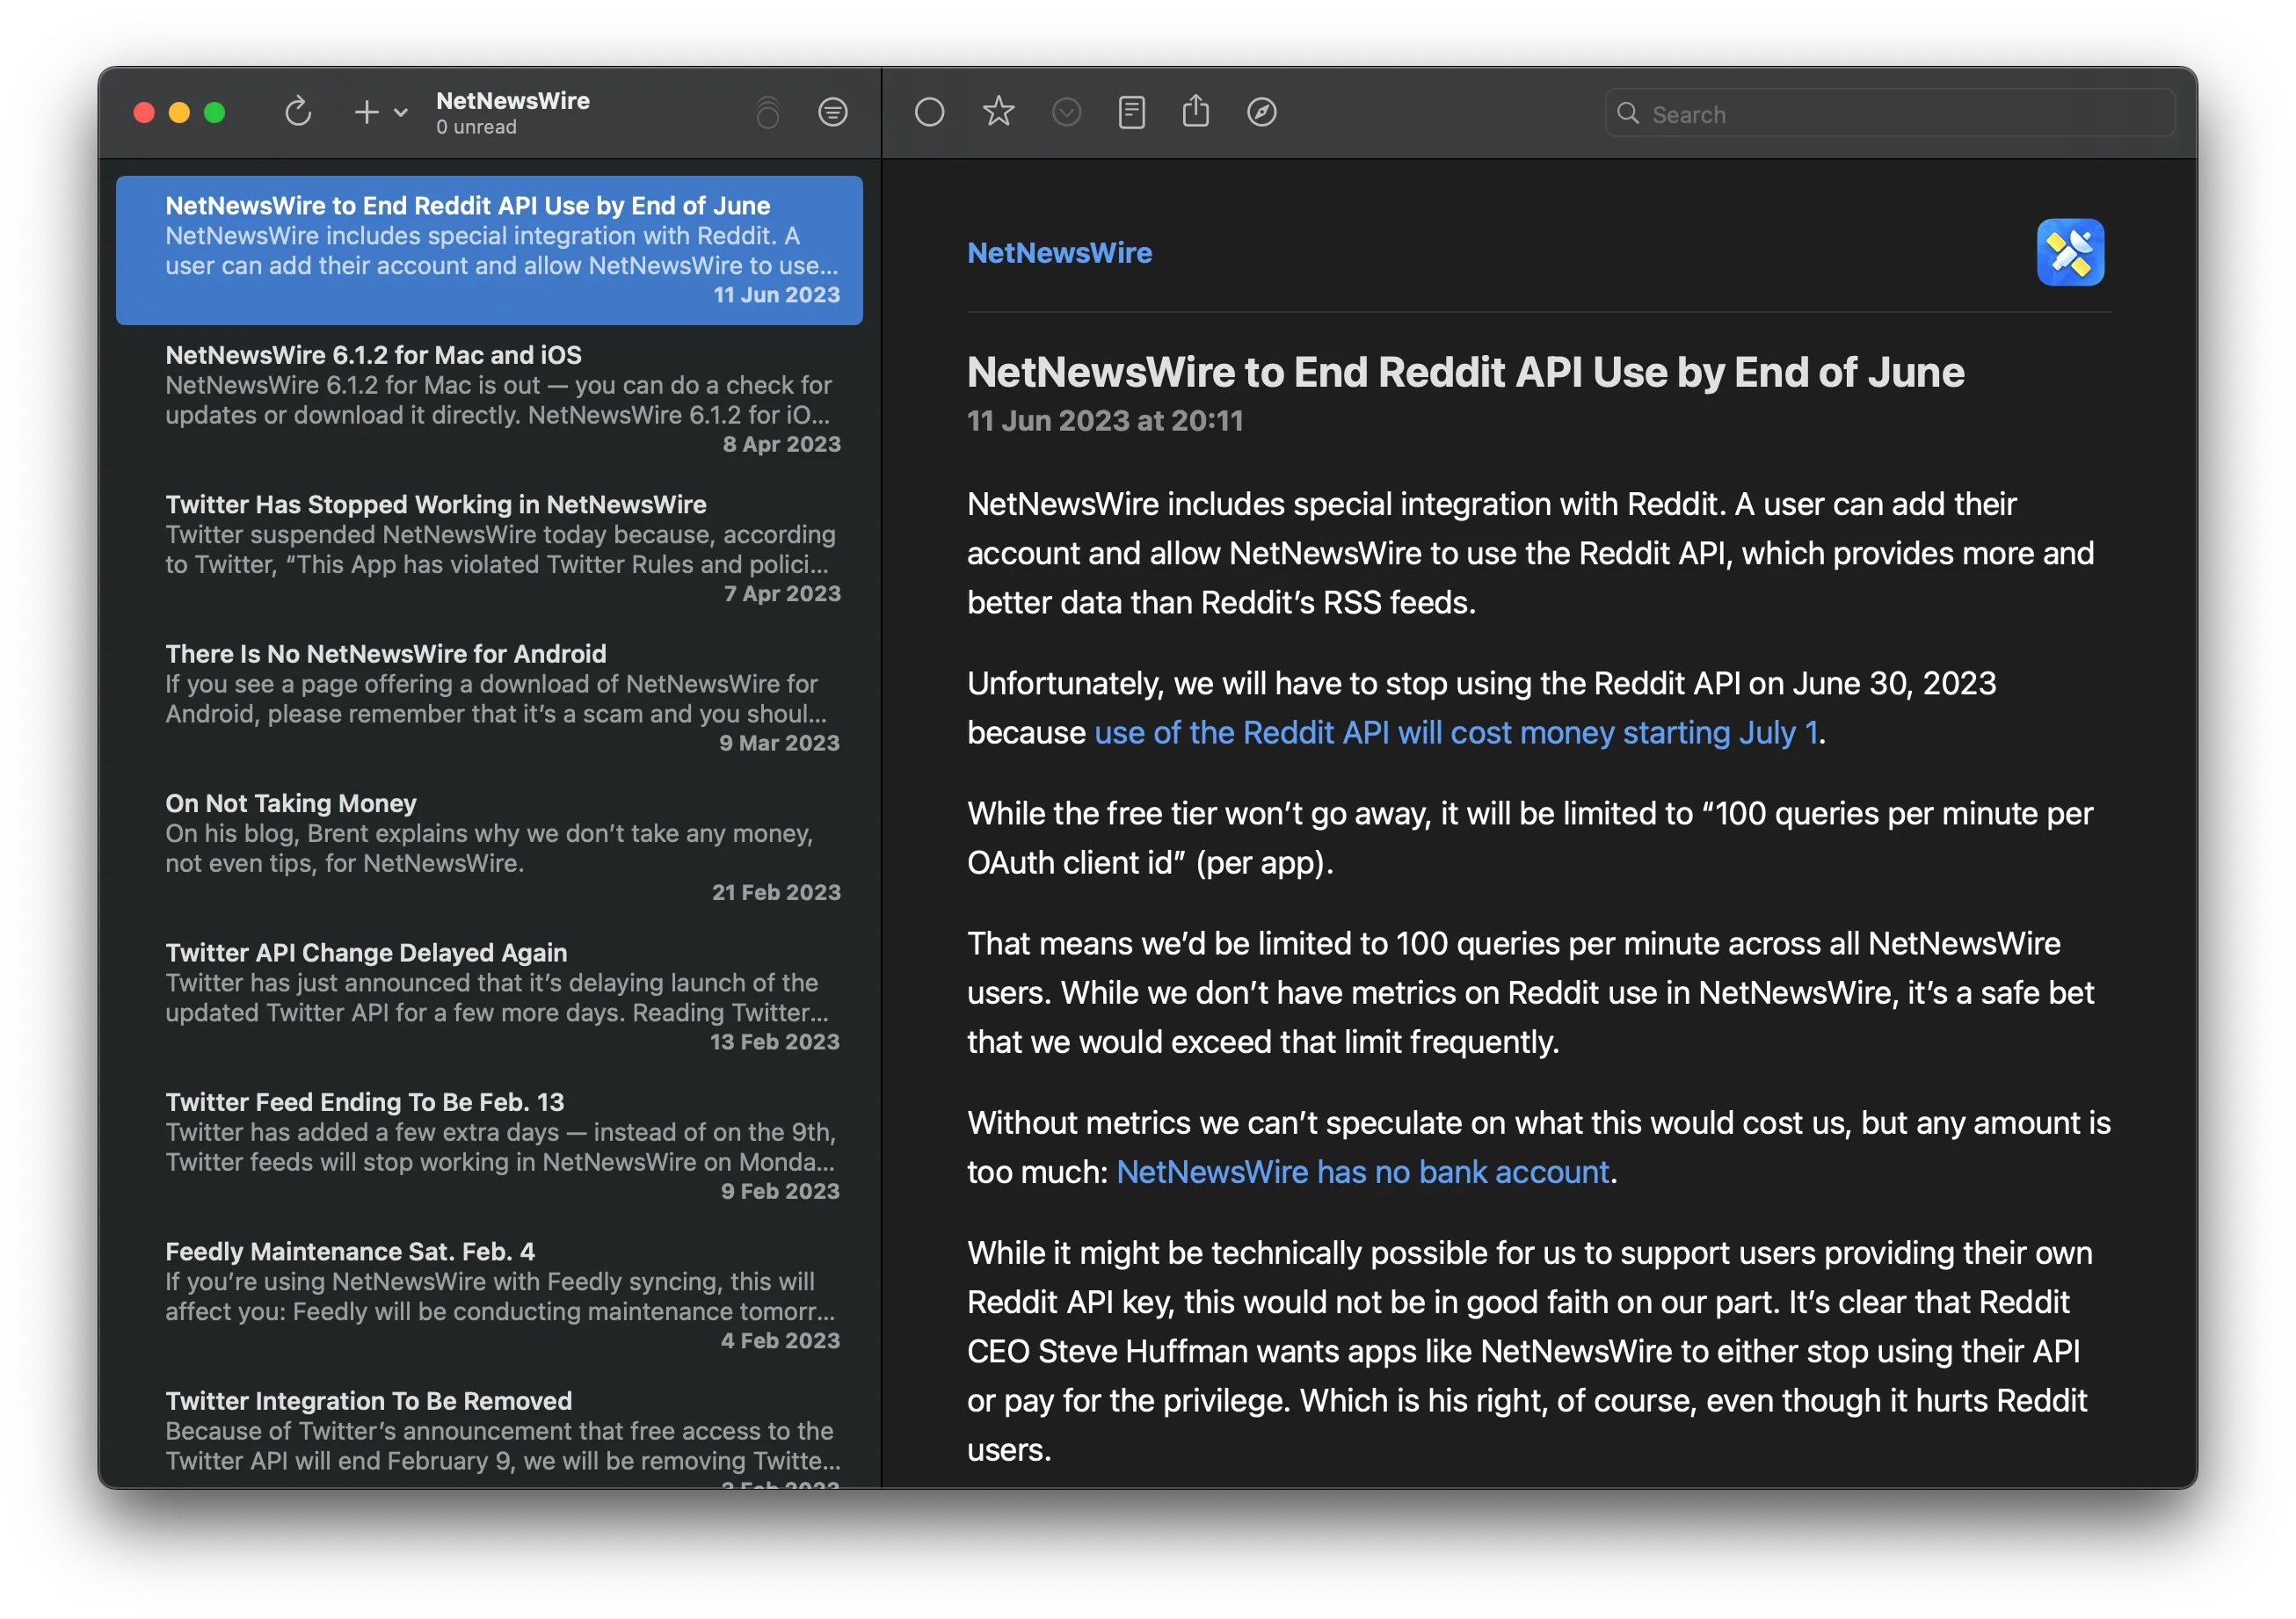Open the article list filter icon

pyautogui.click(x=833, y=112)
